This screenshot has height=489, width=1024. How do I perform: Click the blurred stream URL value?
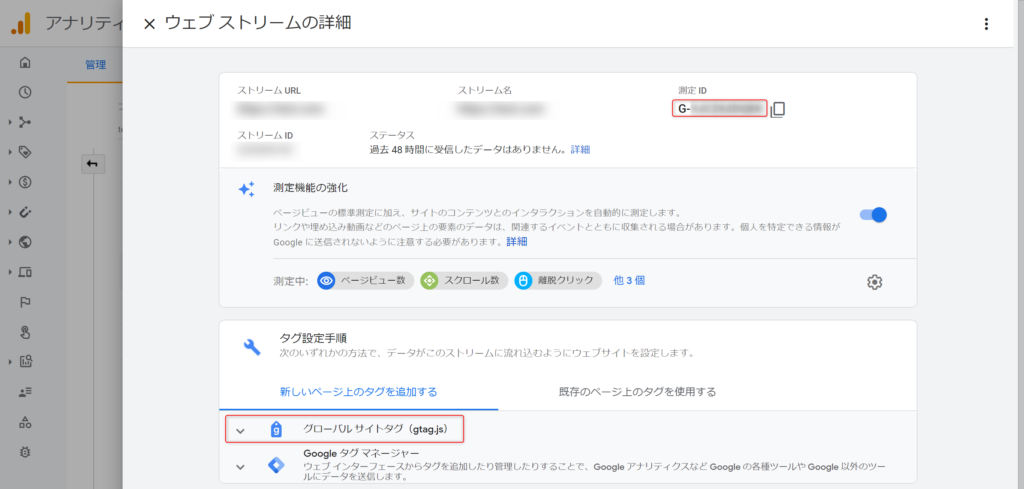[x=281, y=109]
